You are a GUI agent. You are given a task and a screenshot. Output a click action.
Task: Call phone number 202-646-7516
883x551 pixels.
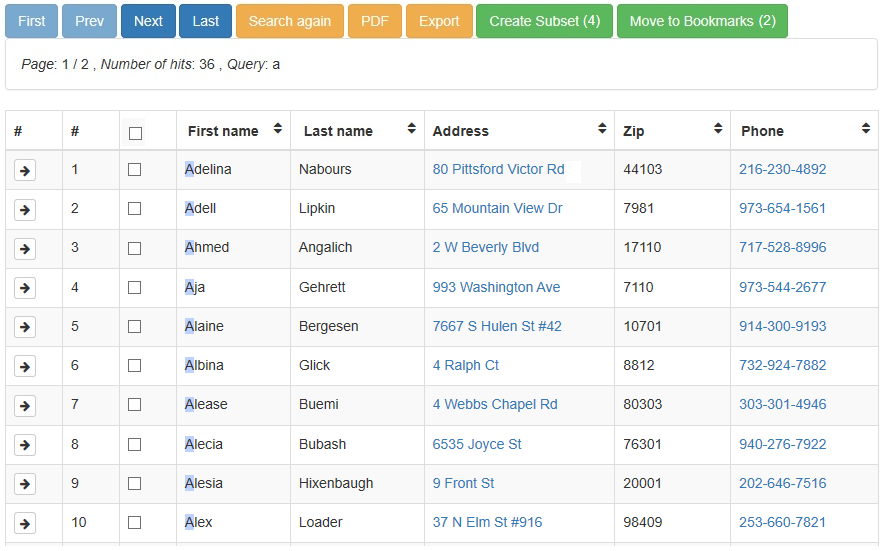(783, 483)
